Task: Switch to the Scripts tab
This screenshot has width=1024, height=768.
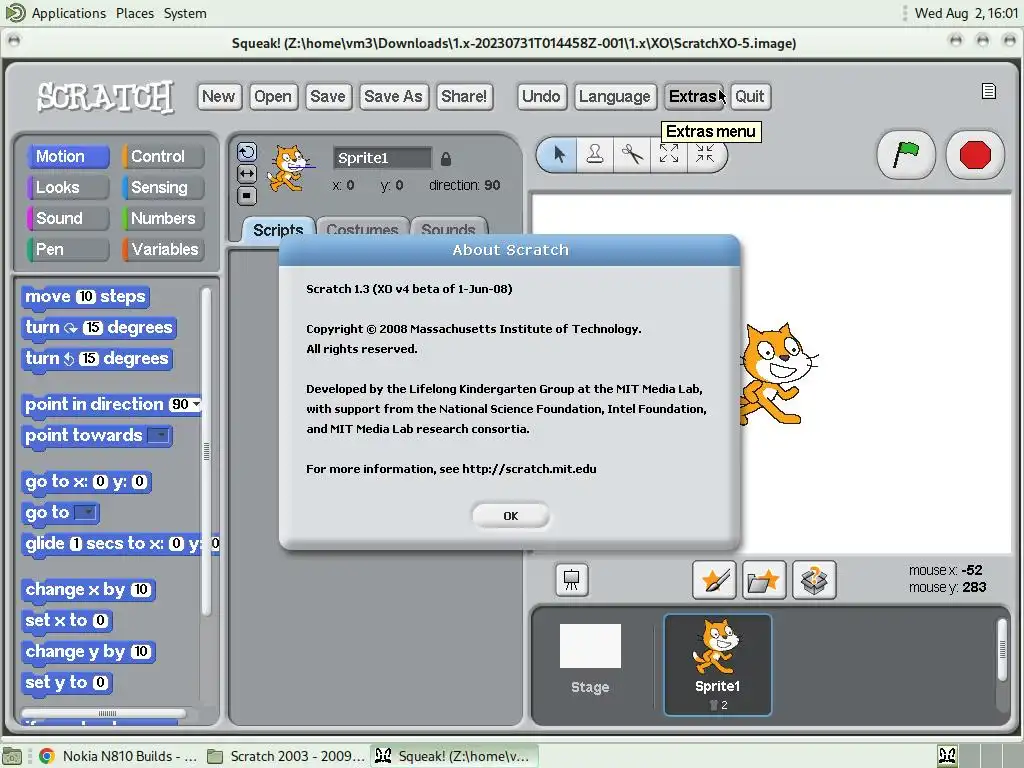Action: click(278, 229)
